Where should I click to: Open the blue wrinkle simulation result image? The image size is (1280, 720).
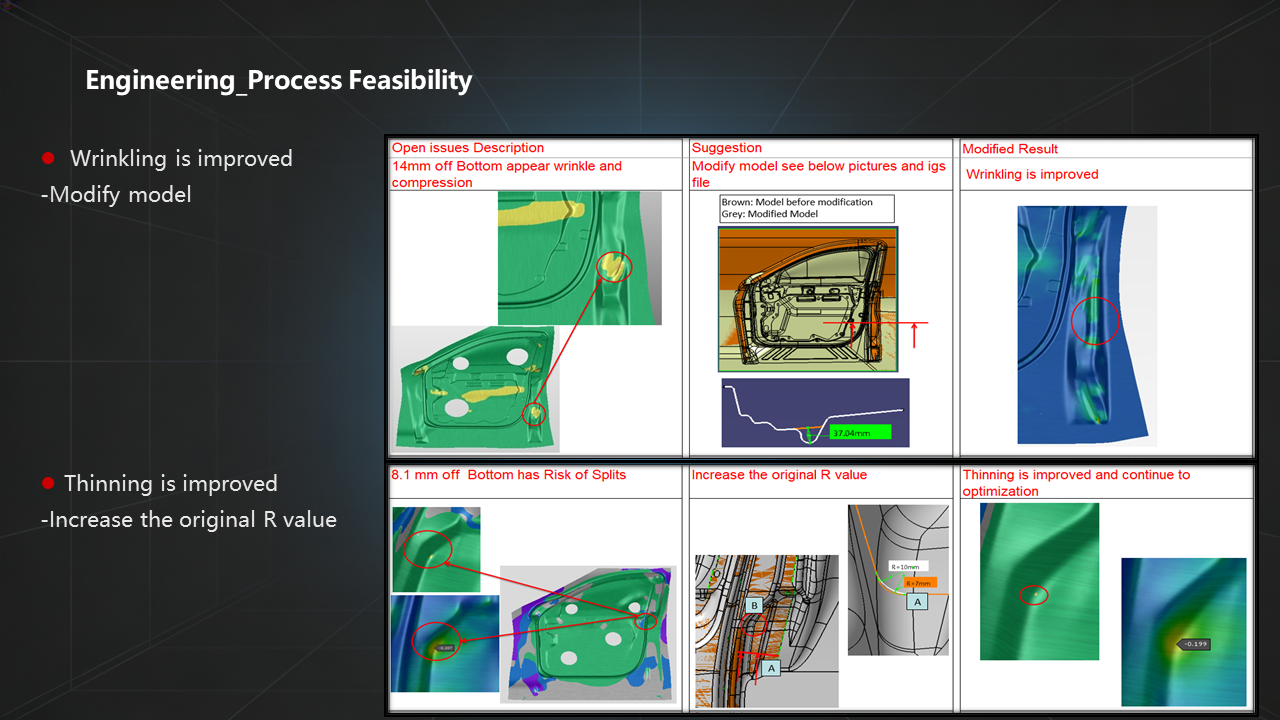(1086, 325)
